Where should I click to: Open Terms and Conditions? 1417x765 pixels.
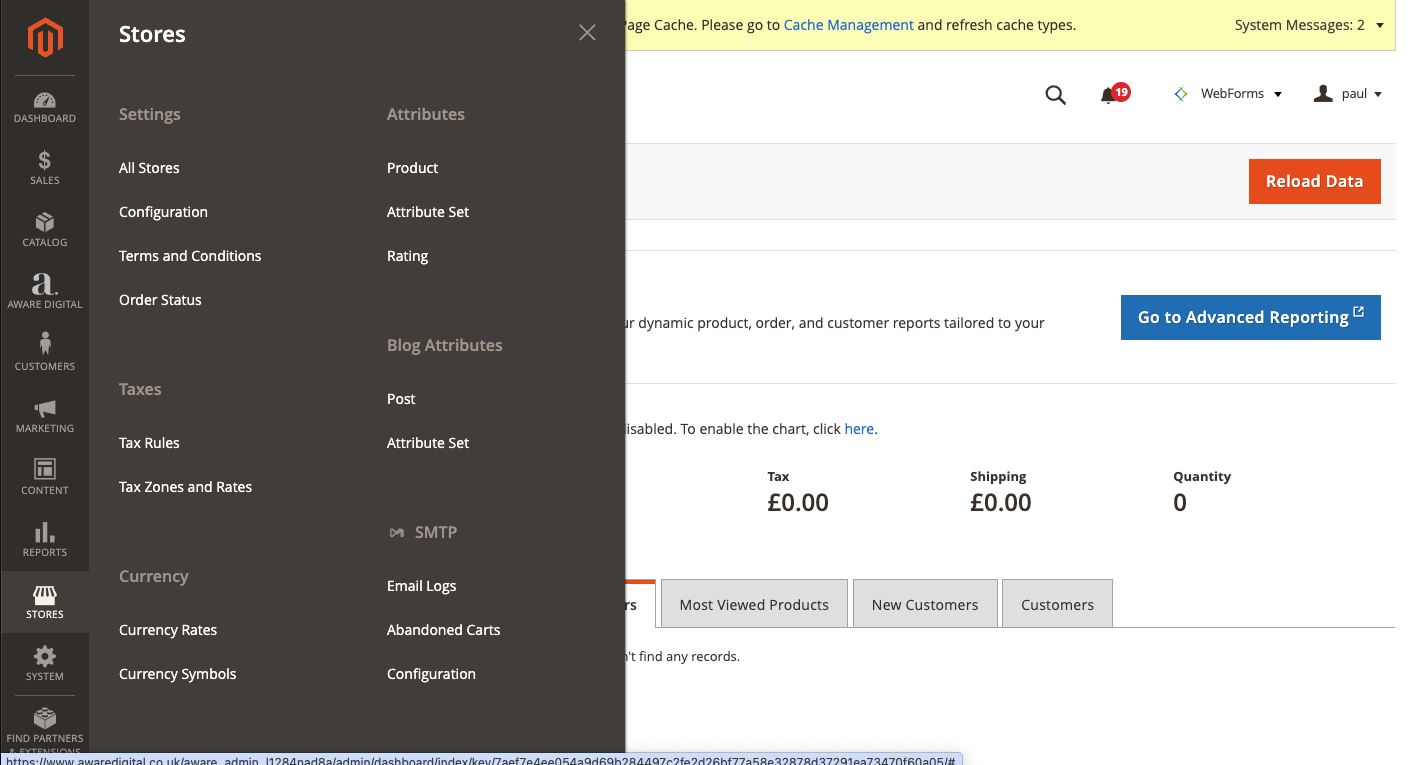(x=190, y=256)
